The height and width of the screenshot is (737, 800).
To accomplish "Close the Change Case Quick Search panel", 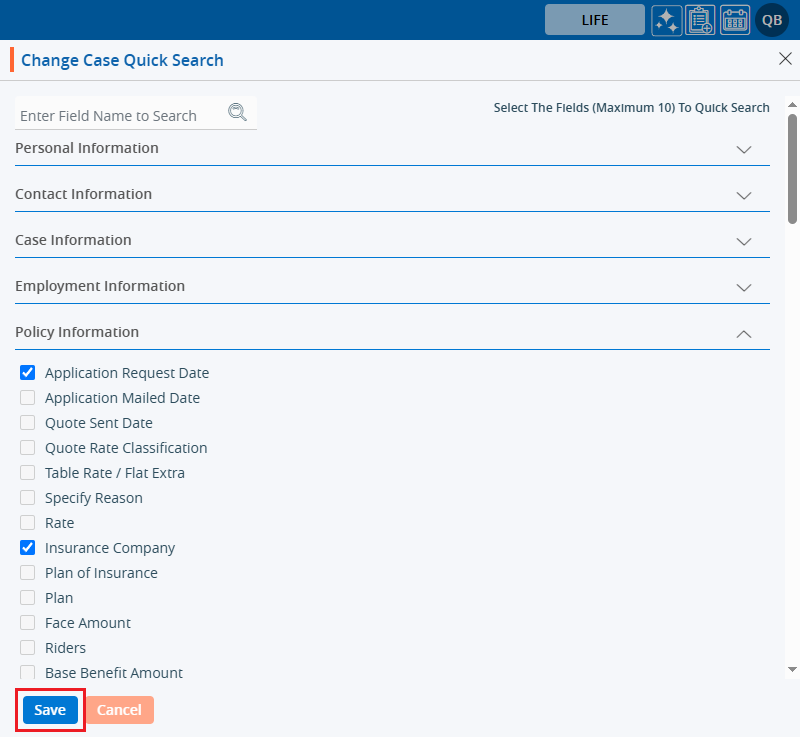I will (785, 59).
